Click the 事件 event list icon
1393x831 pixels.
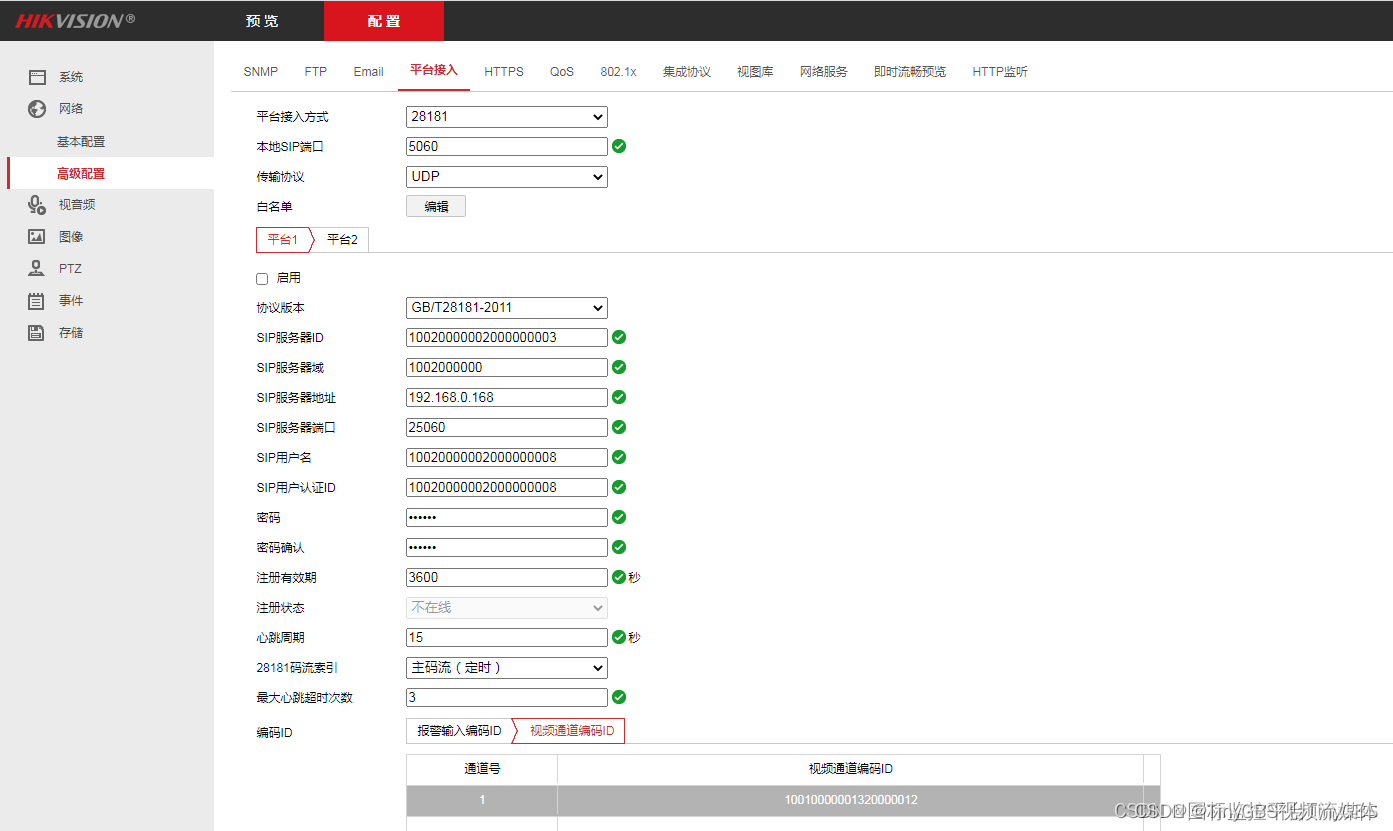[37, 301]
